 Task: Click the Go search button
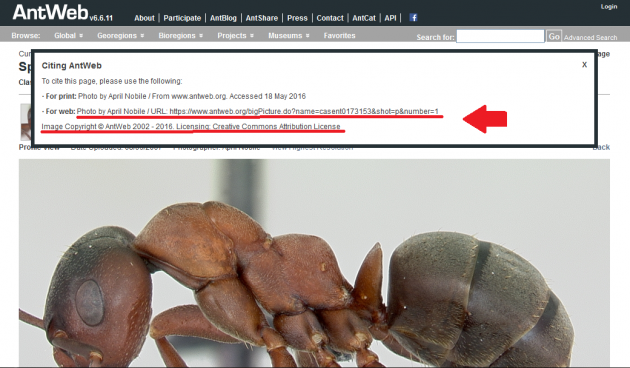(554, 36)
